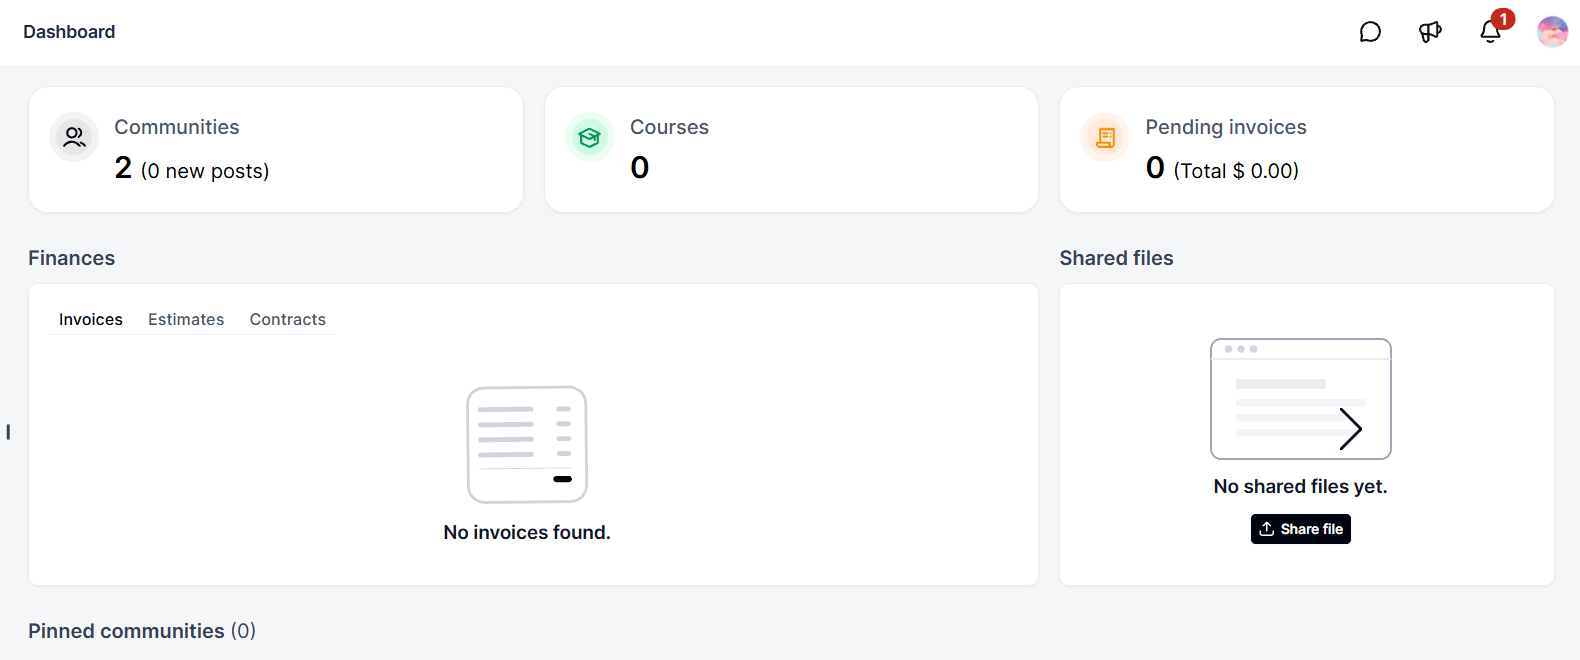Click the Share file button
The width and height of the screenshot is (1580, 660).
click(1301, 529)
